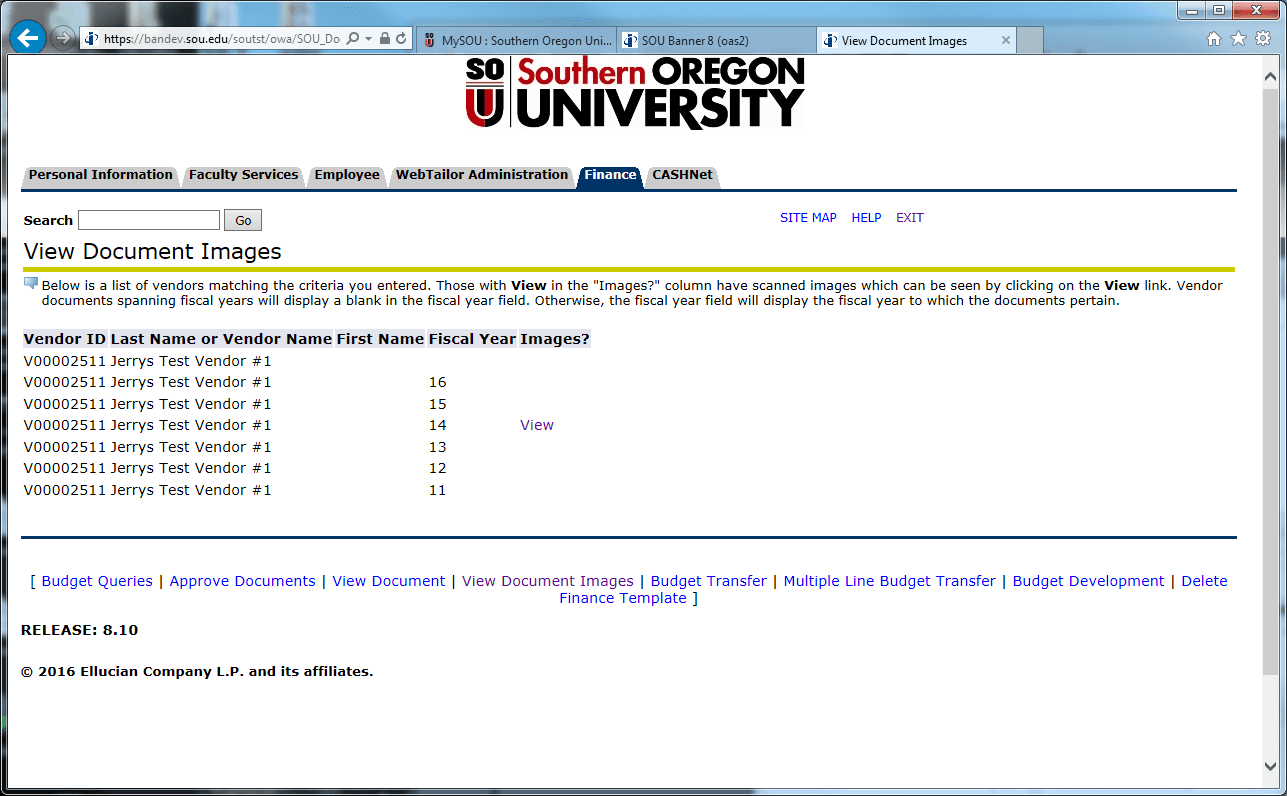Open the CASHNet tab
The height and width of the screenshot is (796, 1287).
tap(682, 175)
